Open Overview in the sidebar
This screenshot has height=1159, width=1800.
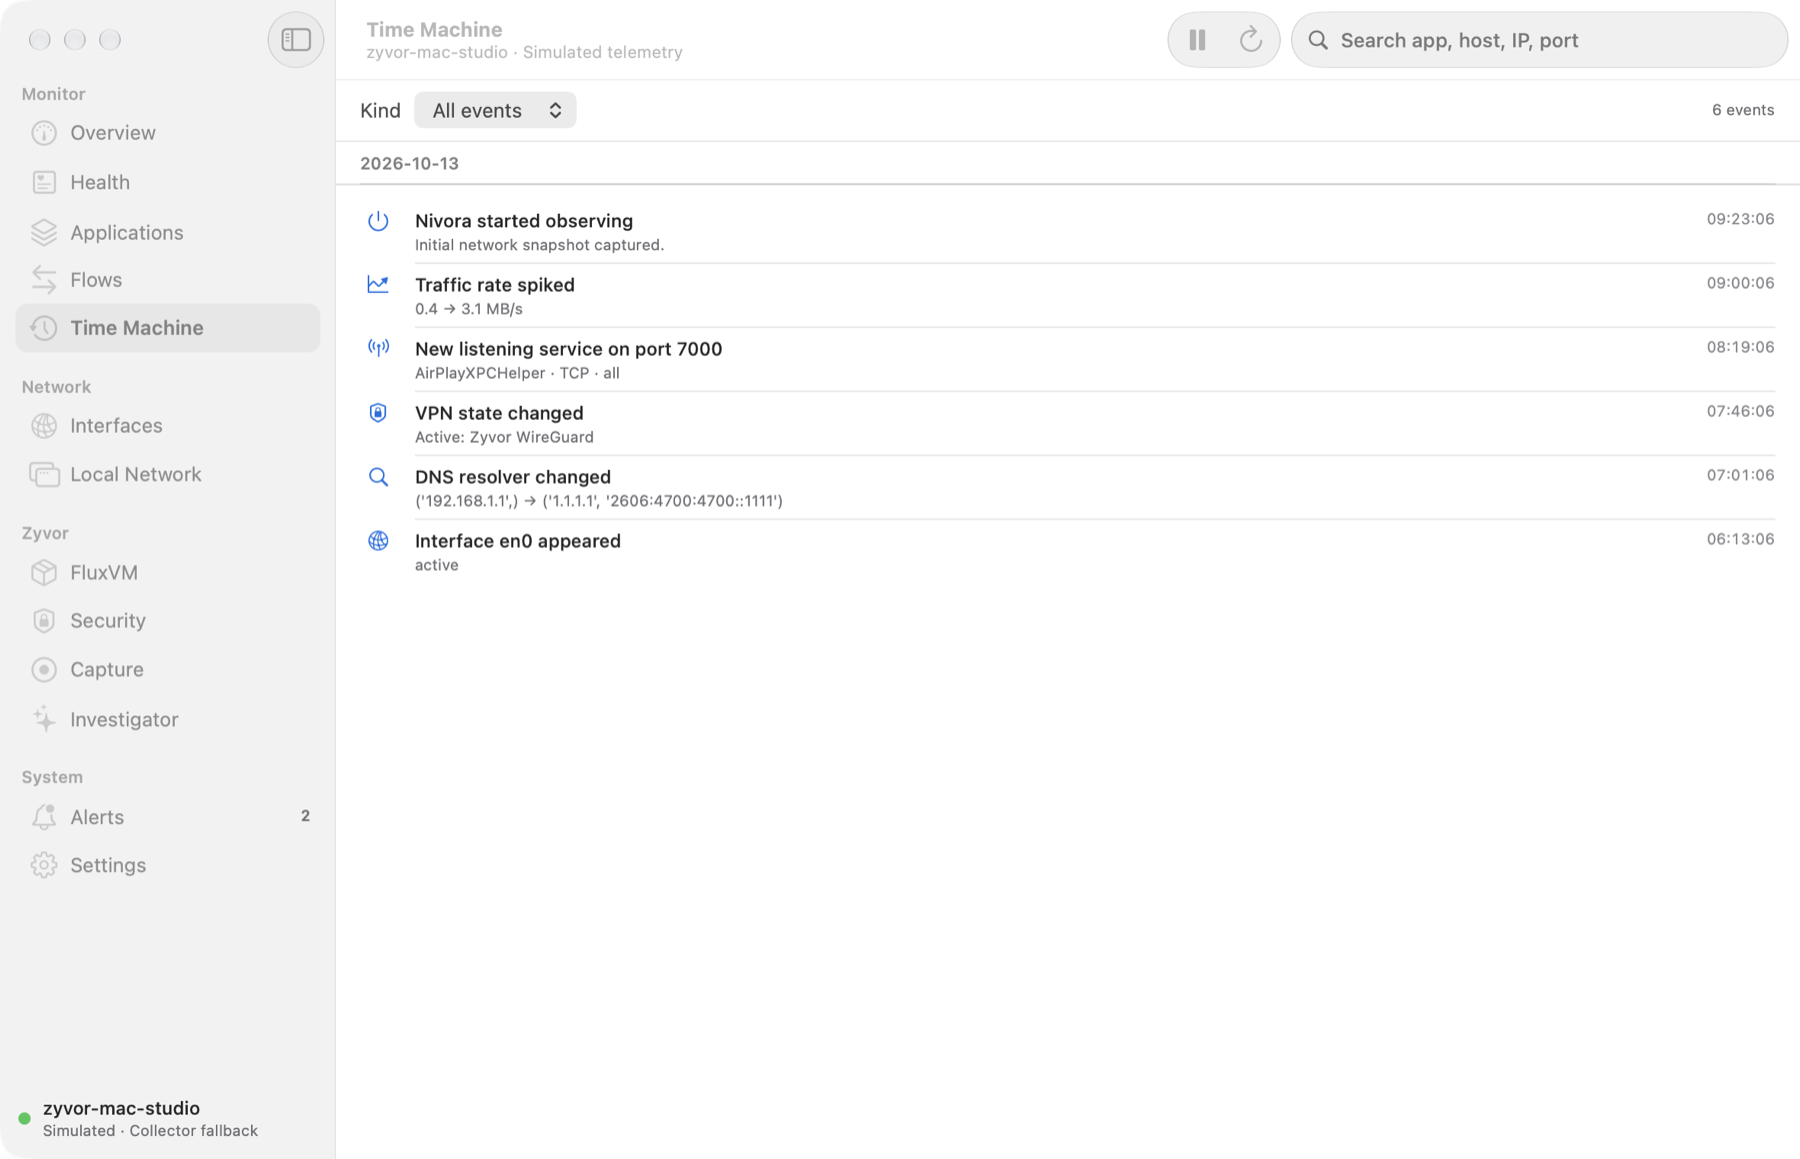[x=168, y=133]
